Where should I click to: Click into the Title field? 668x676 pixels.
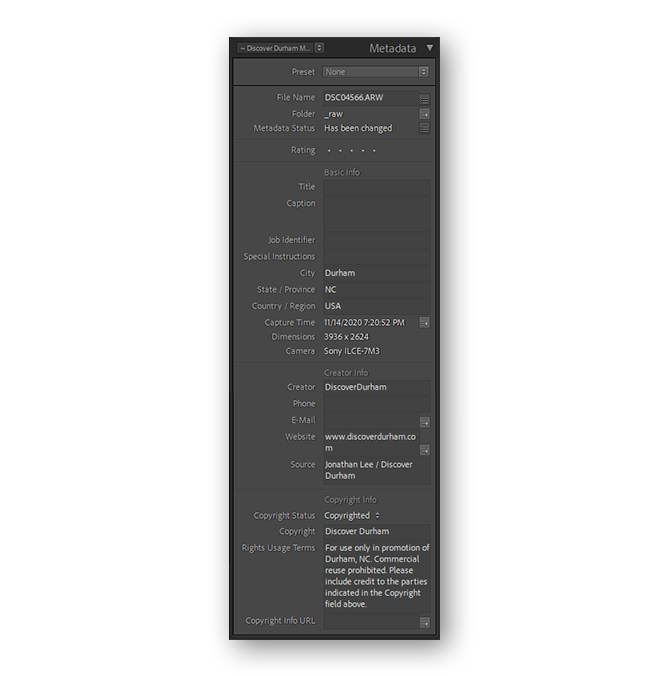376,187
